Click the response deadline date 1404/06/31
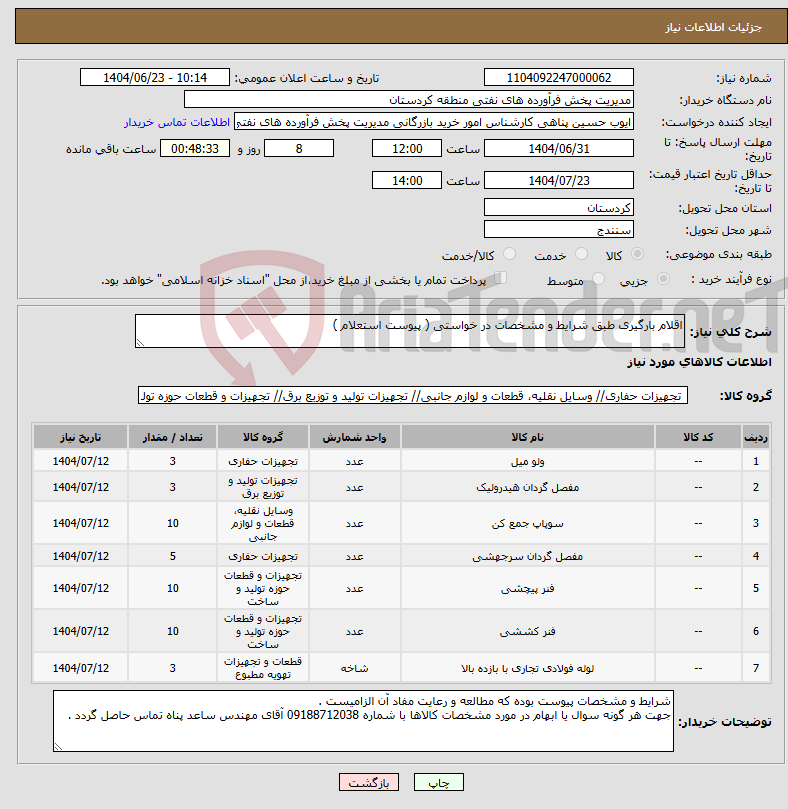Screen dimensions: 788x809 click(x=559, y=149)
